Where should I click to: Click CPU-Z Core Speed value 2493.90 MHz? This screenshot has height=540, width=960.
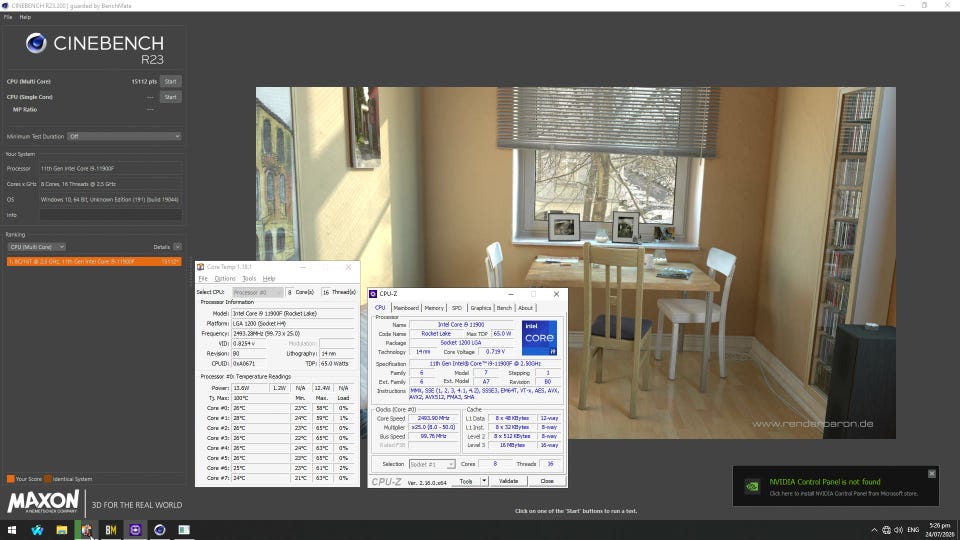433,418
